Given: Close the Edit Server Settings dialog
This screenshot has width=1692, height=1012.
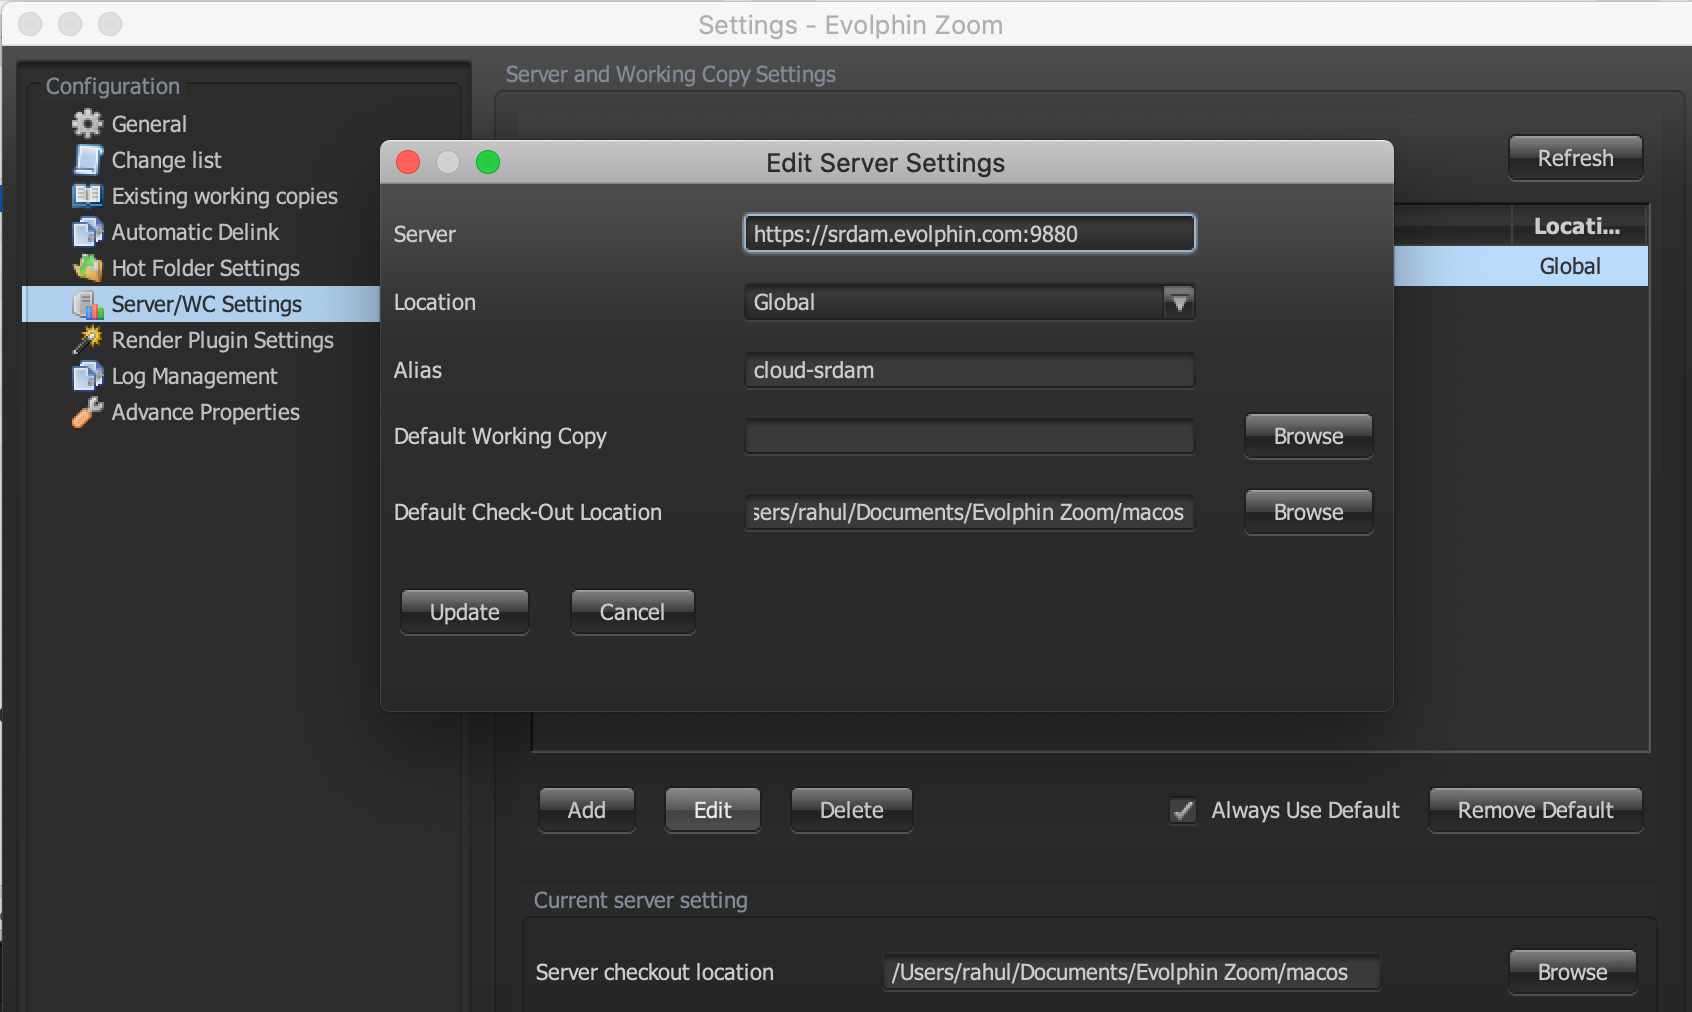Looking at the screenshot, I should pos(408,162).
